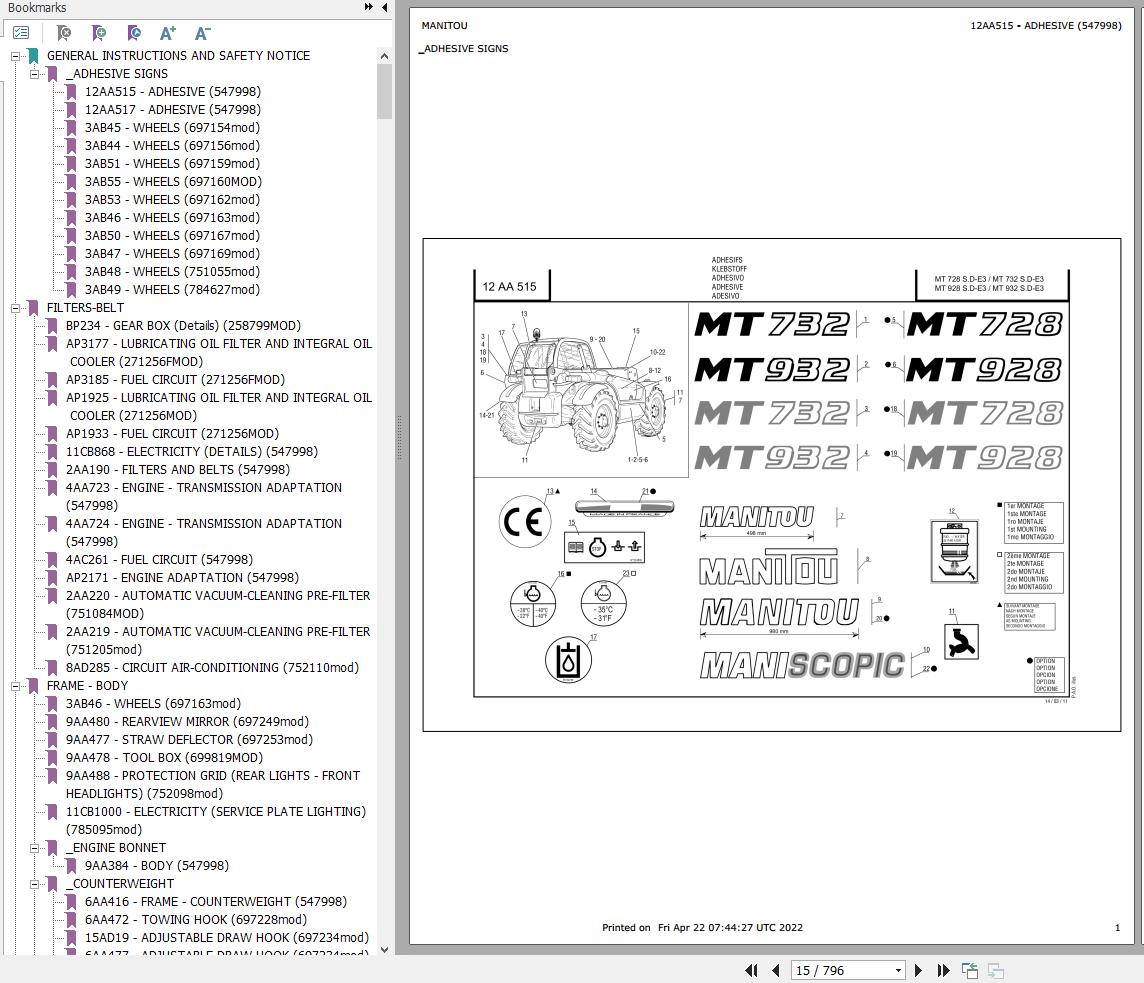Viewport: 1144px width, 983px height.
Task: Open the page number dropdown
Action: click(897, 970)
